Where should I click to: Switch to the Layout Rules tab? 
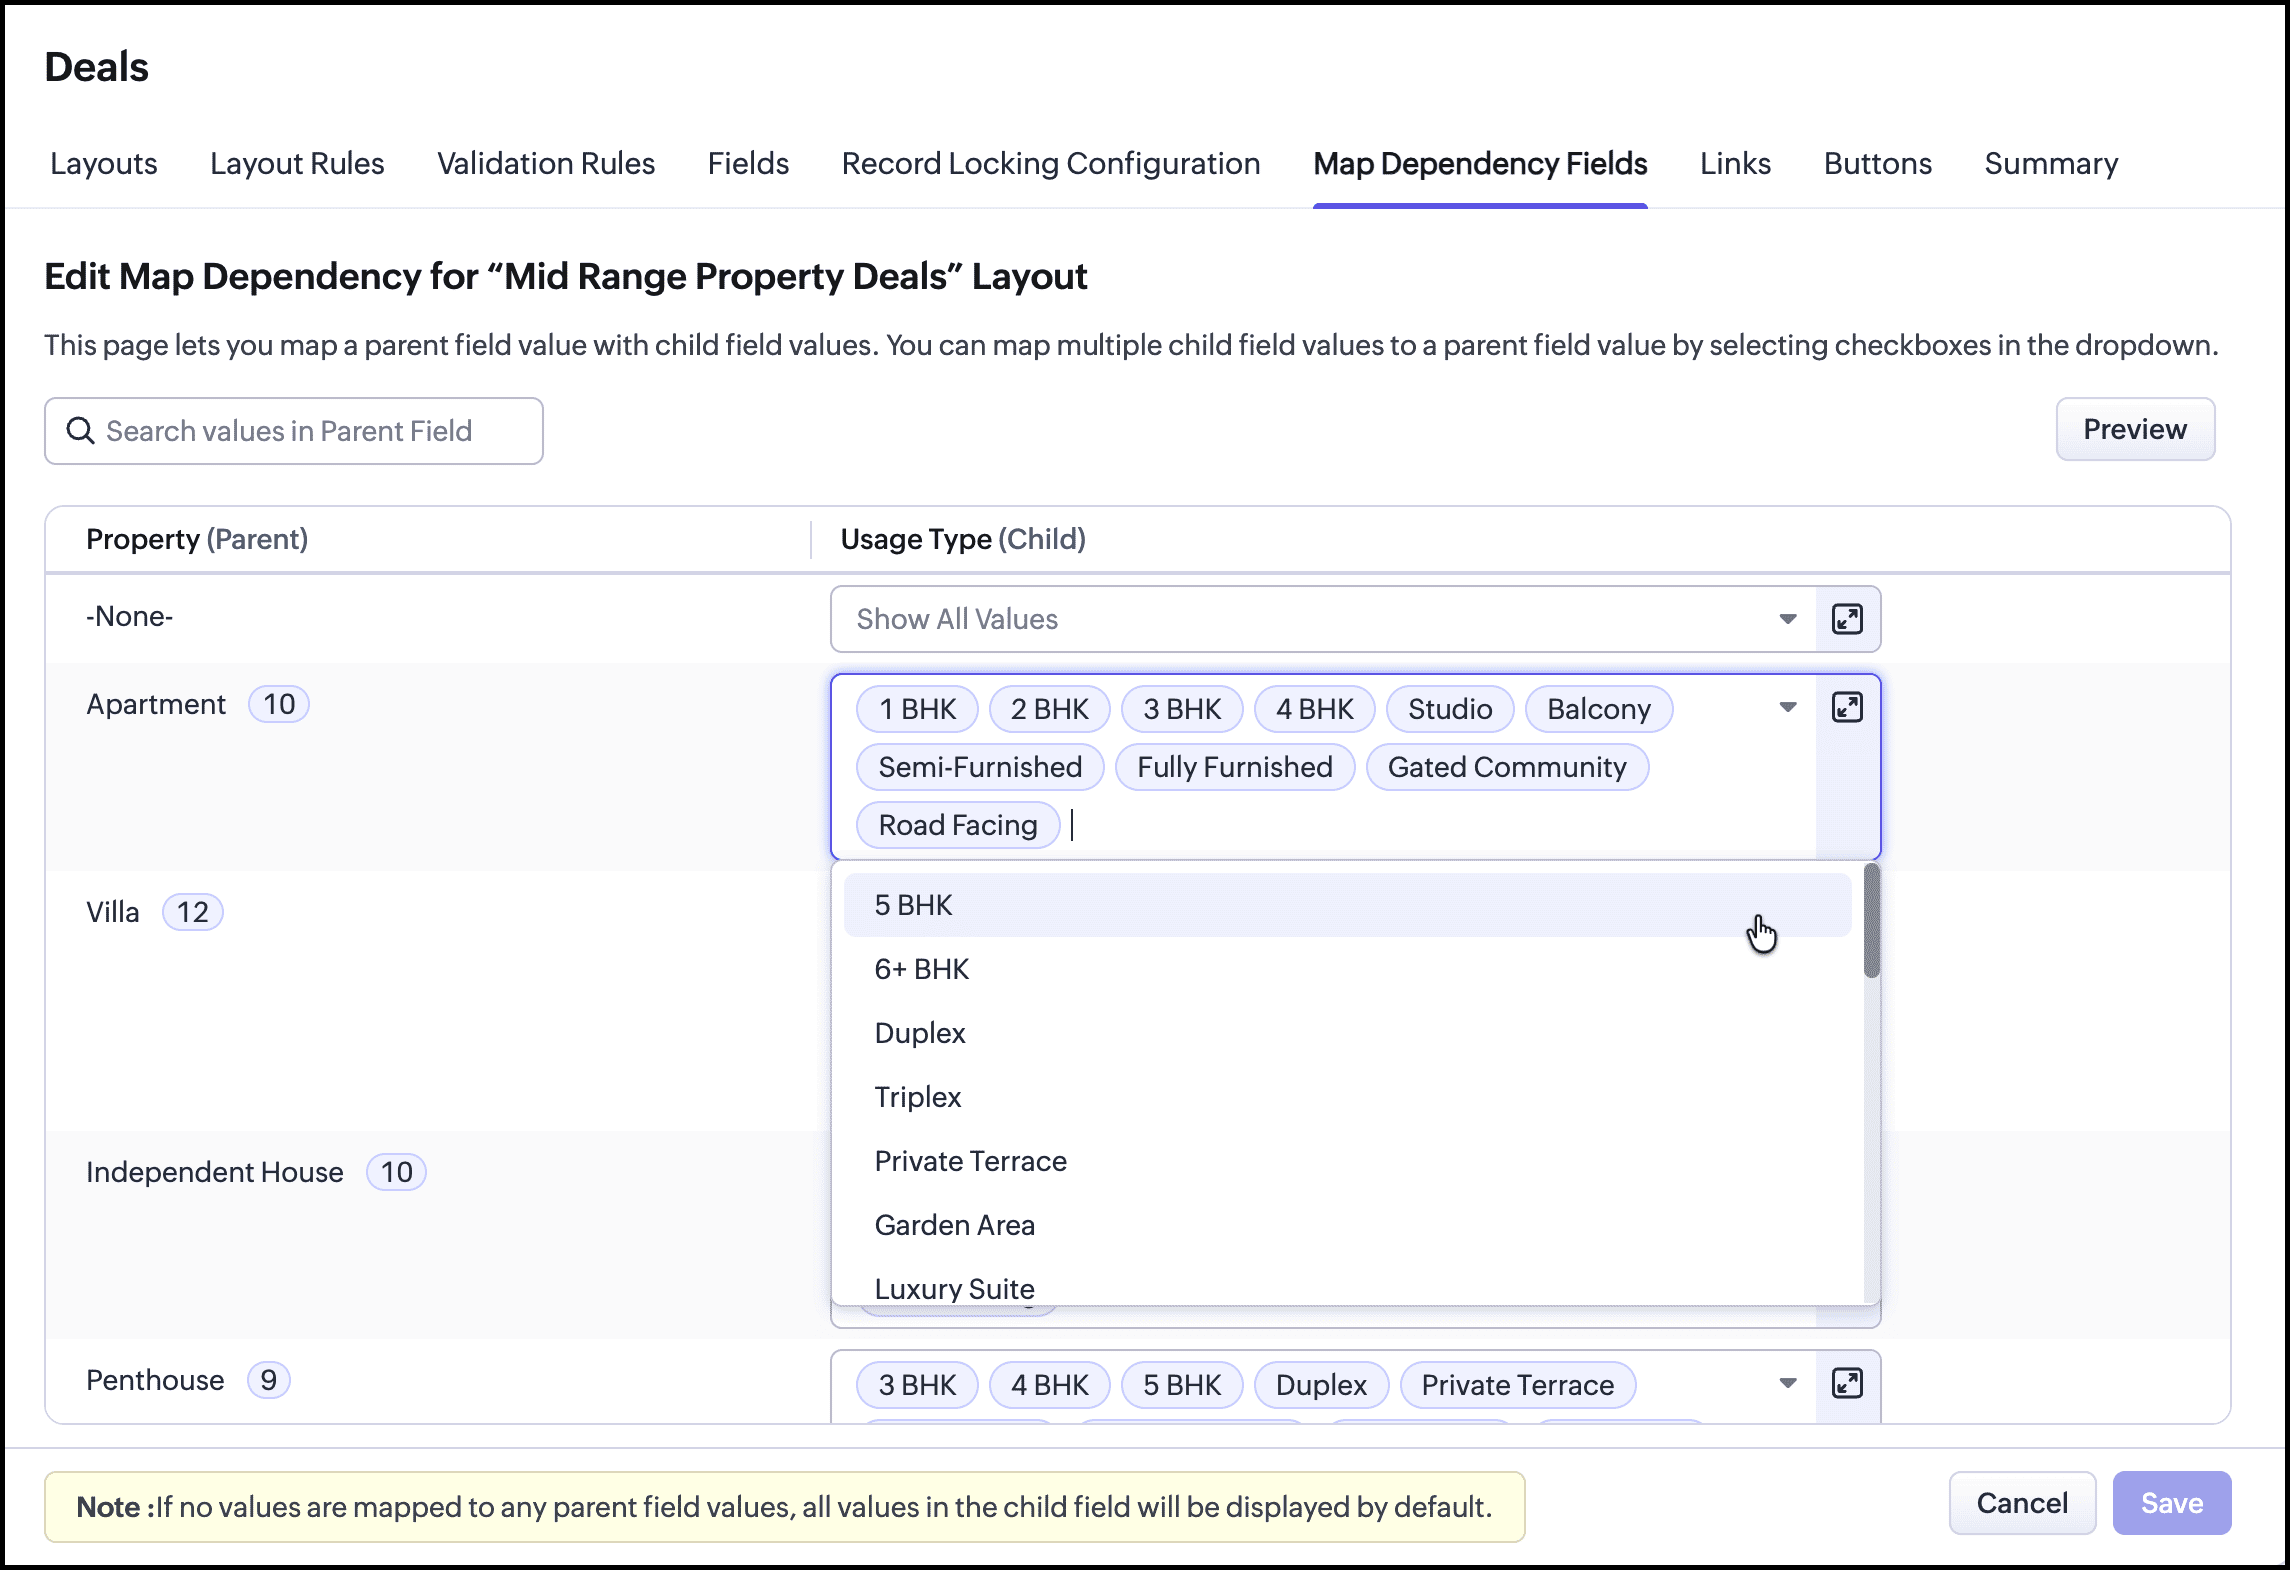pyautogui.click(x=297, y=163)
